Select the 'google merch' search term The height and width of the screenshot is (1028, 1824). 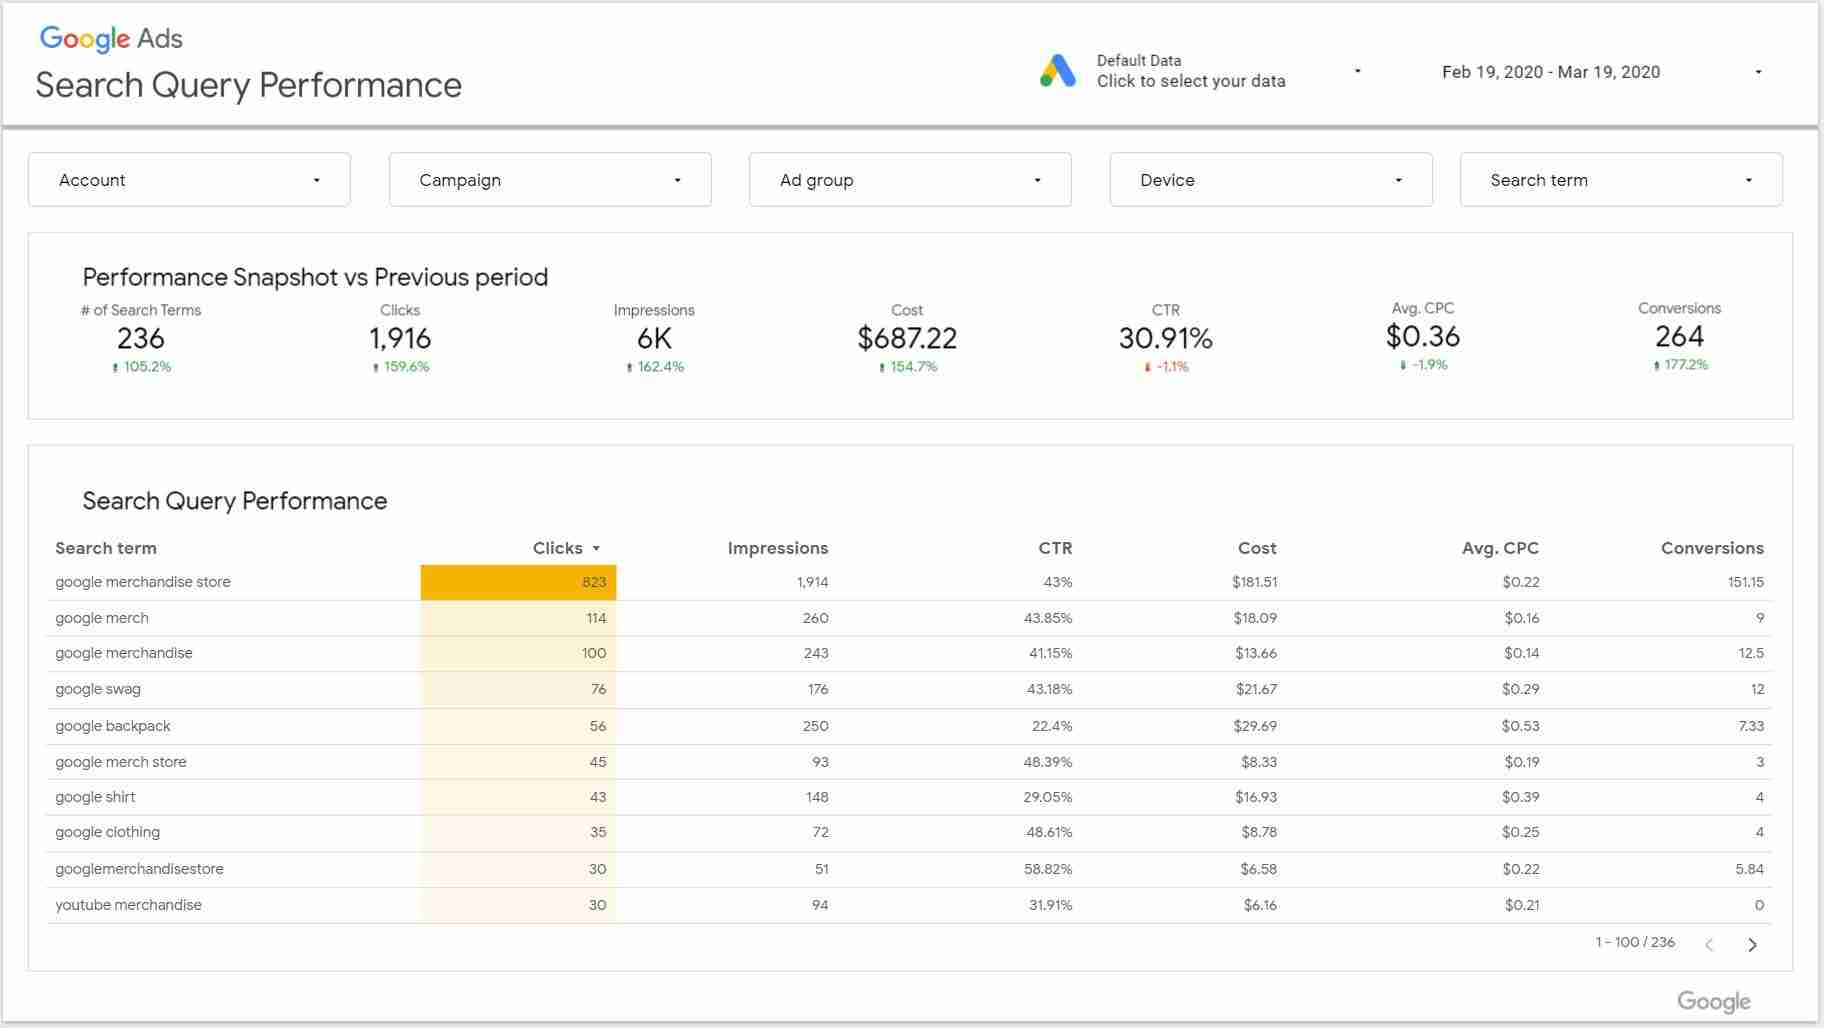click(x=101, y=618)
